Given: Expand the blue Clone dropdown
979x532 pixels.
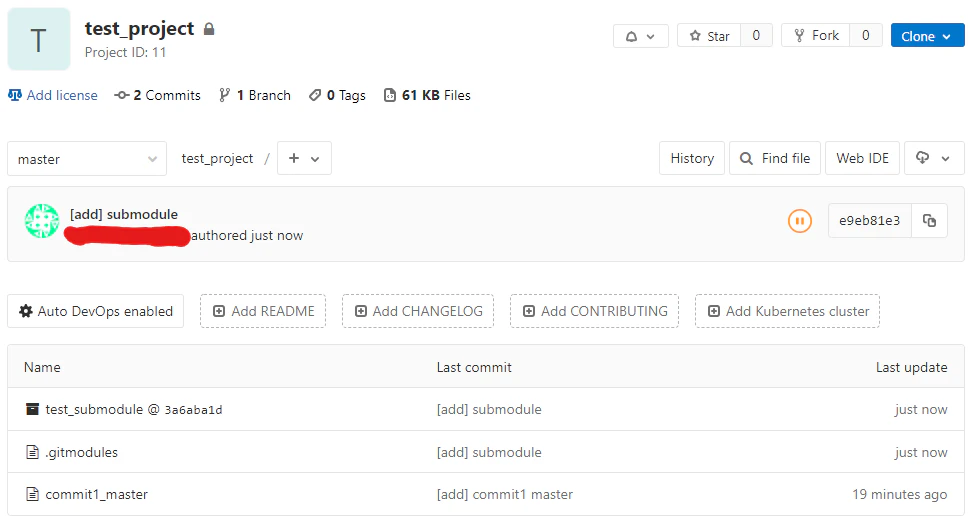Looking at the screenshot, I should (927, 36).
